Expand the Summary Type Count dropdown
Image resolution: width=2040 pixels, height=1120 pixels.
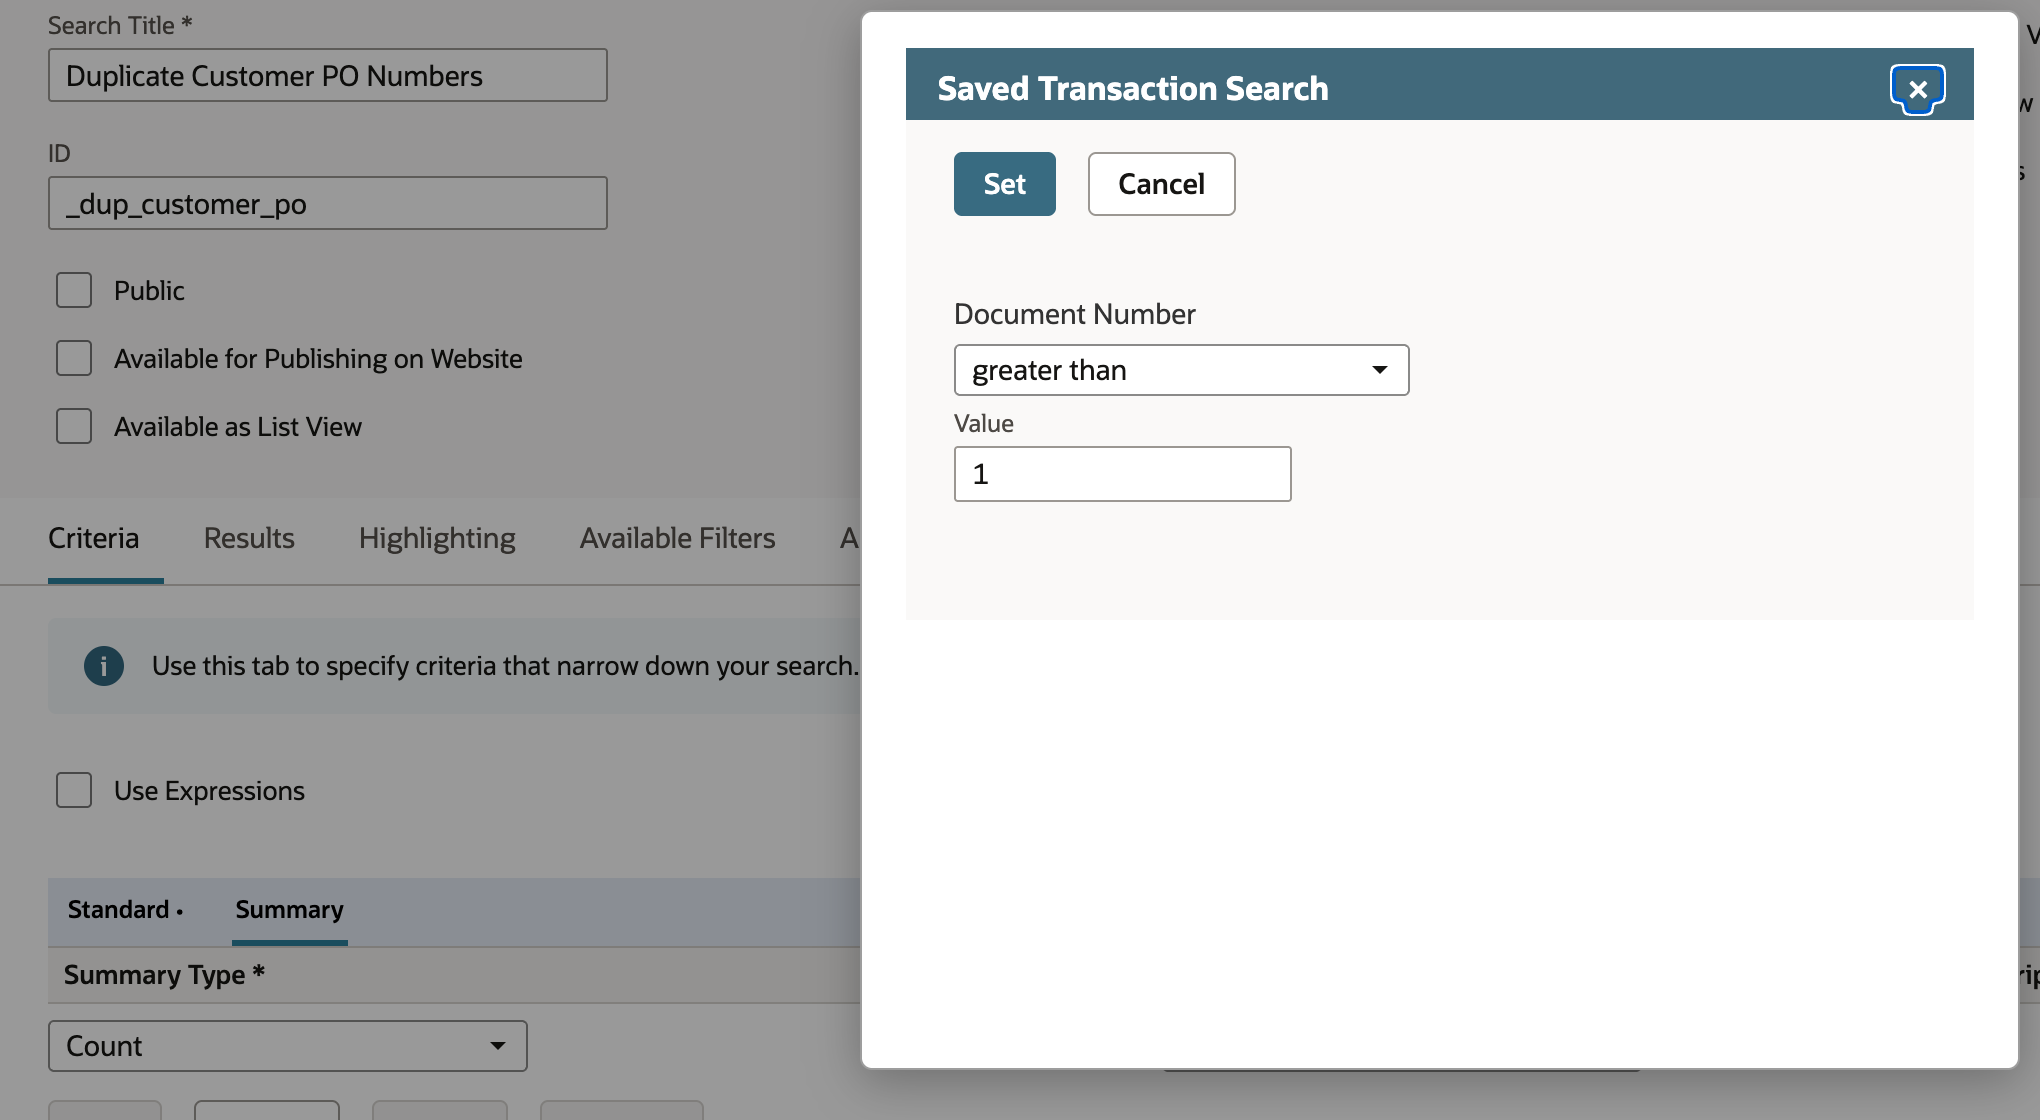point(288,1046)
